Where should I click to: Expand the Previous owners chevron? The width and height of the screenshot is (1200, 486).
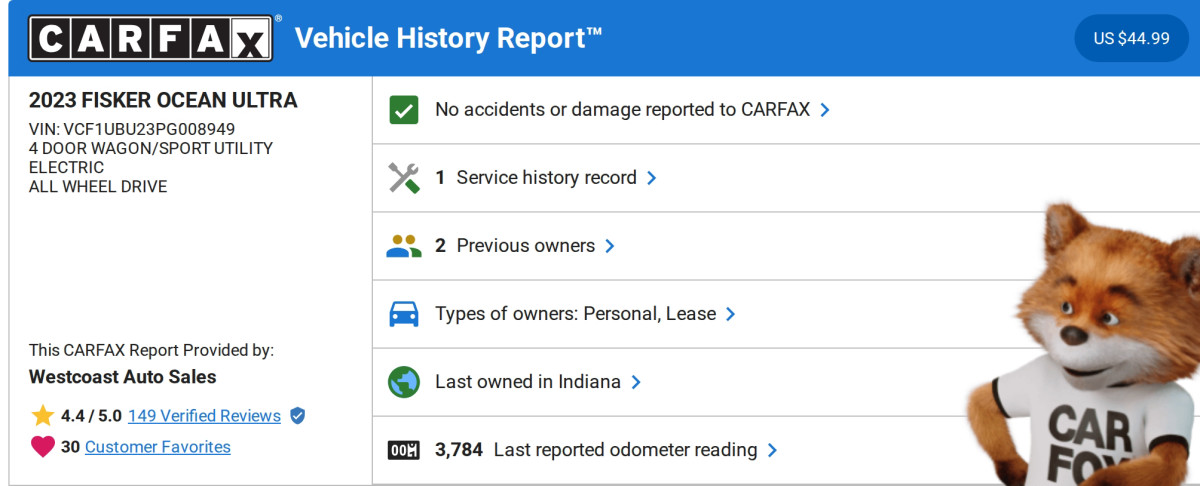coord(610,246)
